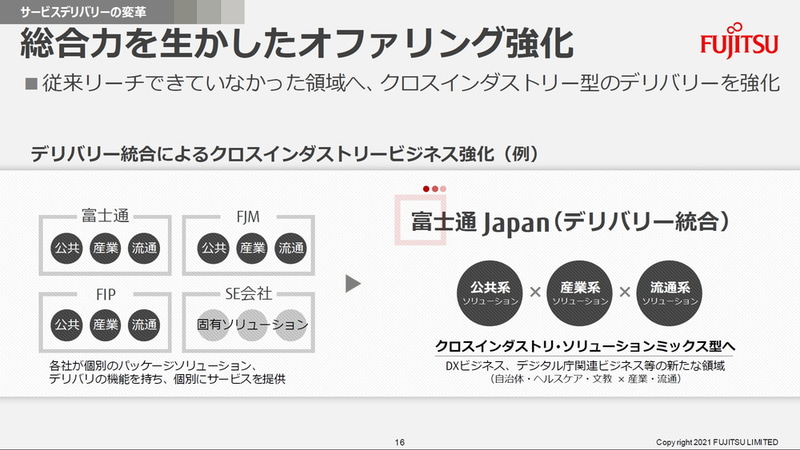
Task: Click the FIP box title
Action: click(x=106, y=294)
